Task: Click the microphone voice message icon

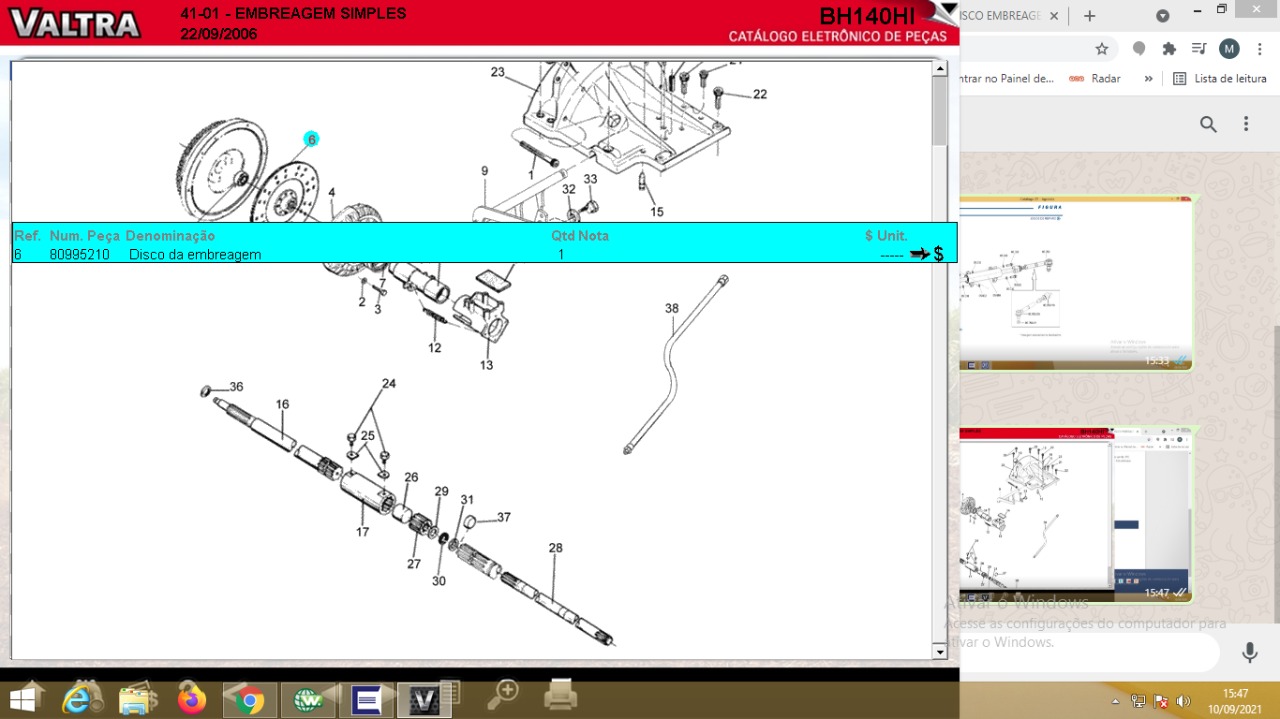Action: pyautogui.click(x=1249, y=652)
